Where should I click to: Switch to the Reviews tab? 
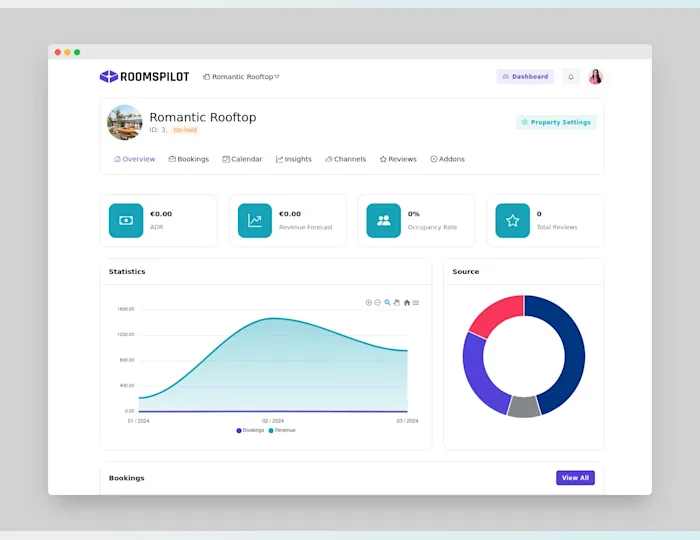pyautogui.click(x=398, y=159)
